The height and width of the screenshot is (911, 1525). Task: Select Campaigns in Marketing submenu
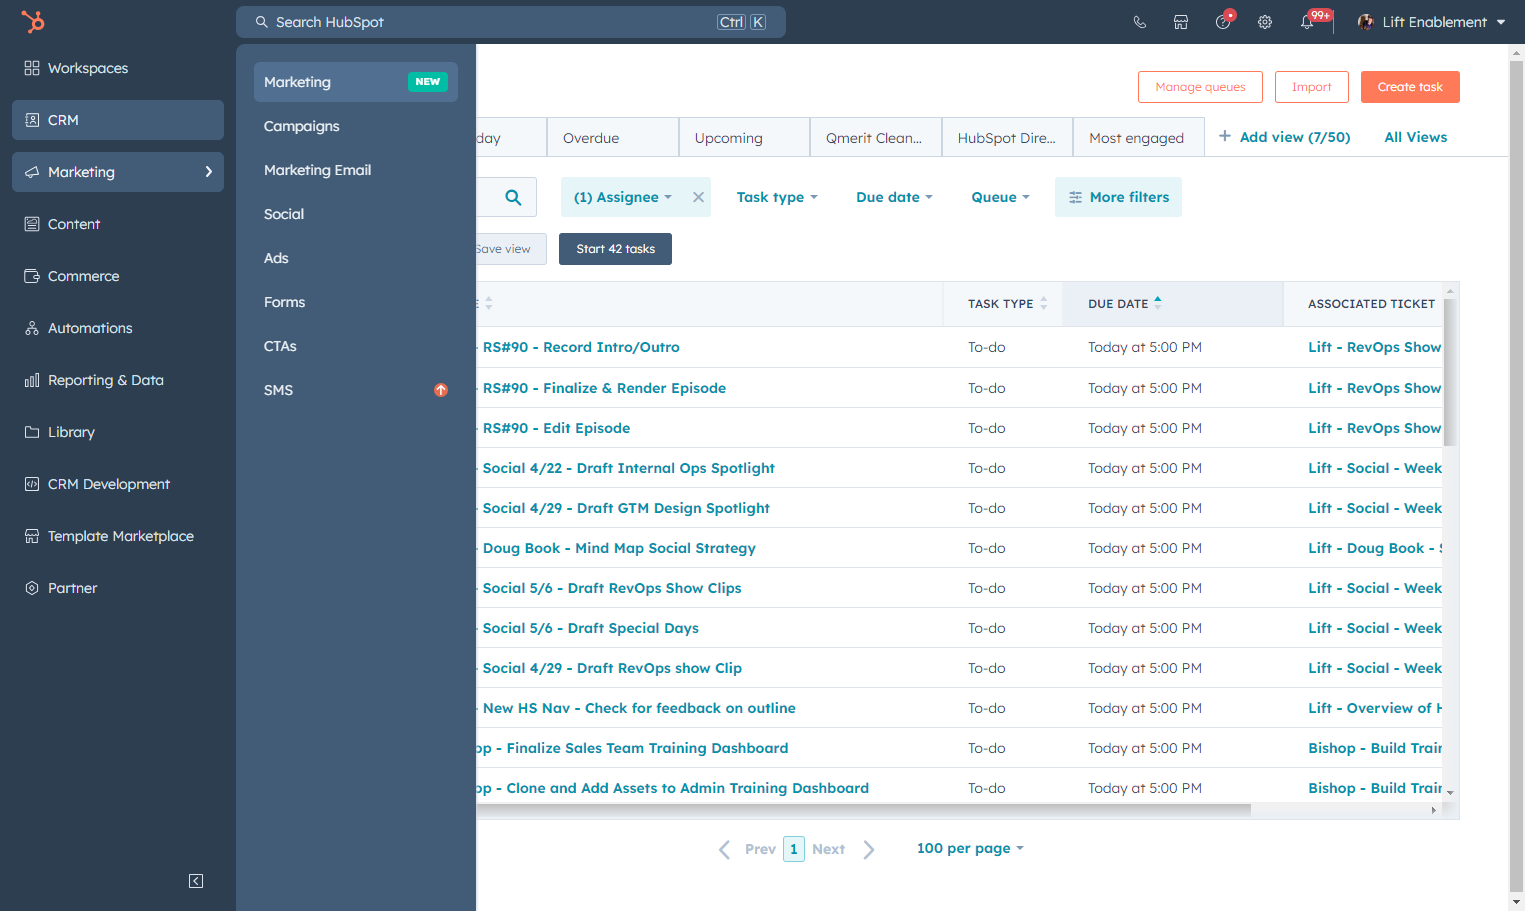tap(356, 126)
